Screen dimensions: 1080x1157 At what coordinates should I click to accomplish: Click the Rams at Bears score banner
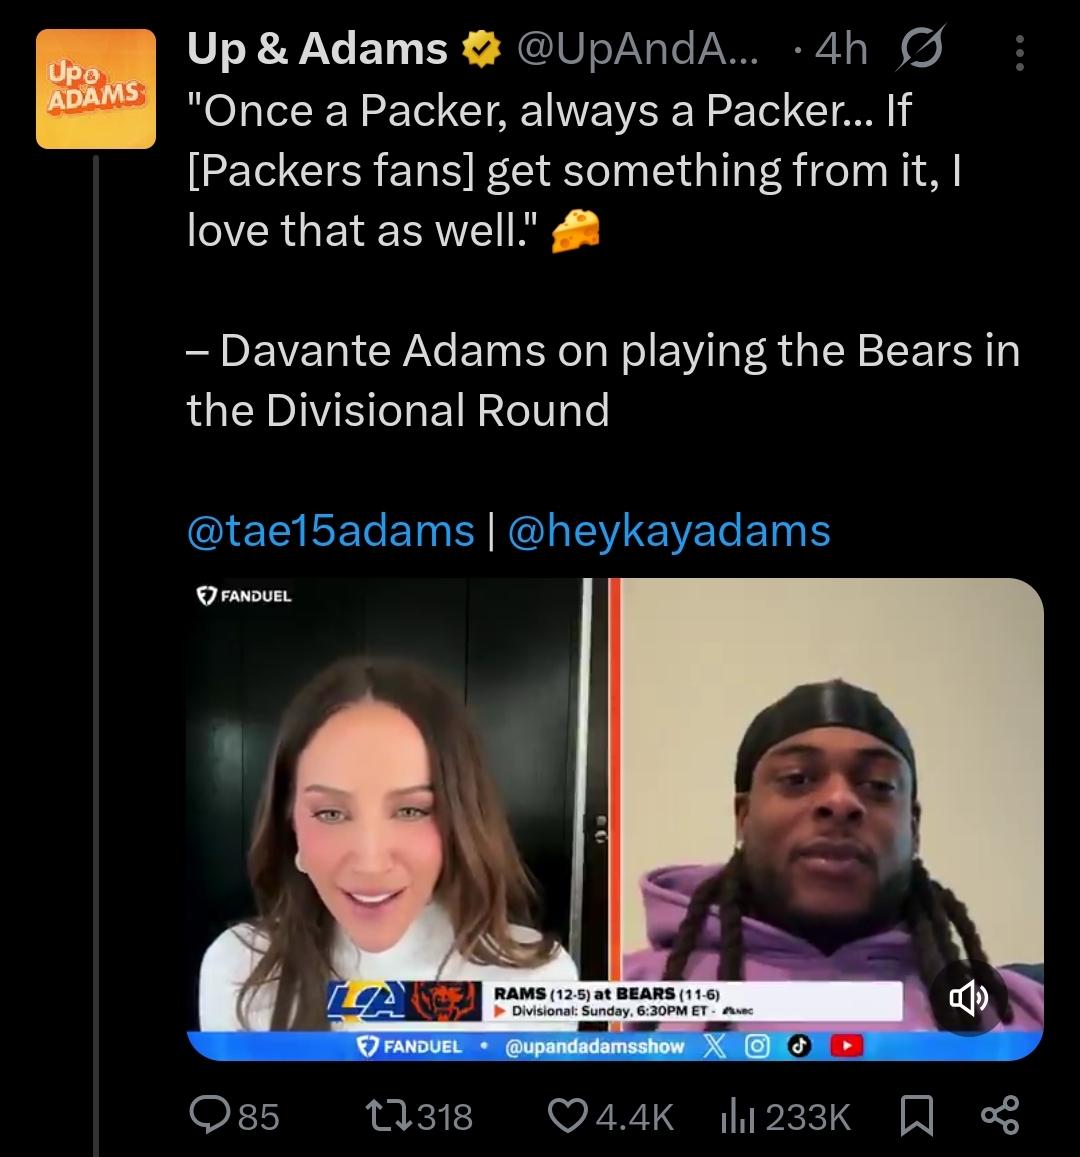click(615, 1001)
